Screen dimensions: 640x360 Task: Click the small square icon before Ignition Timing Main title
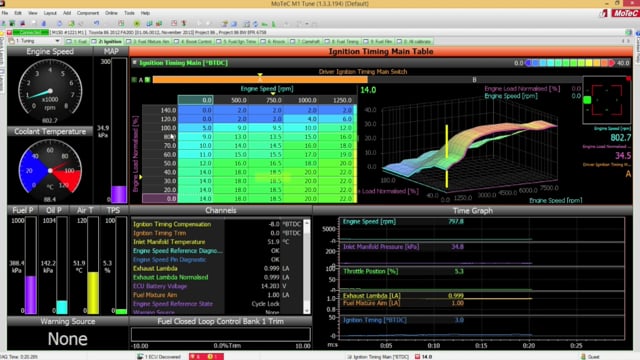pyautogui.click(x=134, y=62)
